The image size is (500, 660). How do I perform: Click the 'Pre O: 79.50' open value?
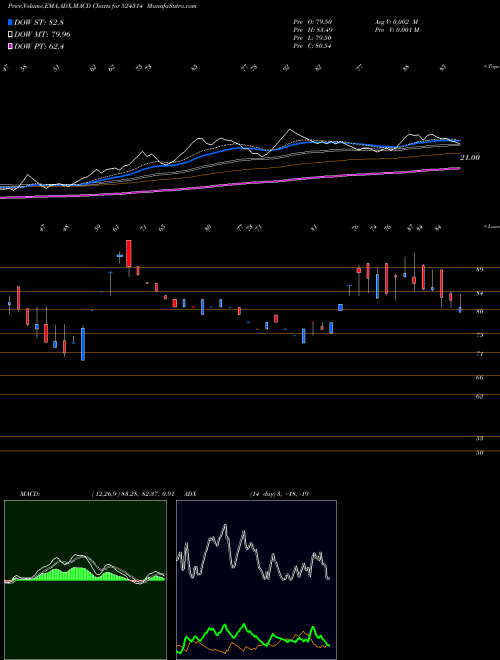click(313, 21)
